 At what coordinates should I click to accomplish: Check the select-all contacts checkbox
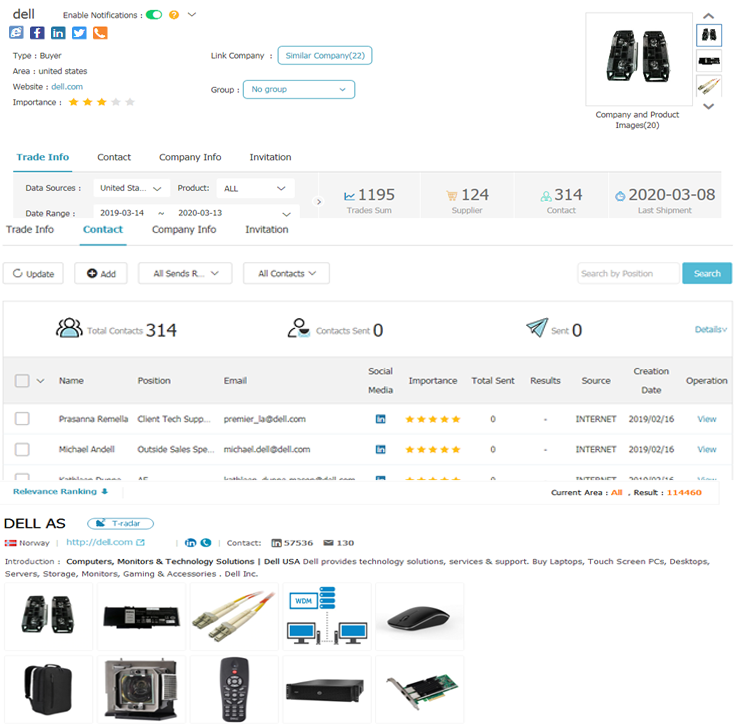22,380
